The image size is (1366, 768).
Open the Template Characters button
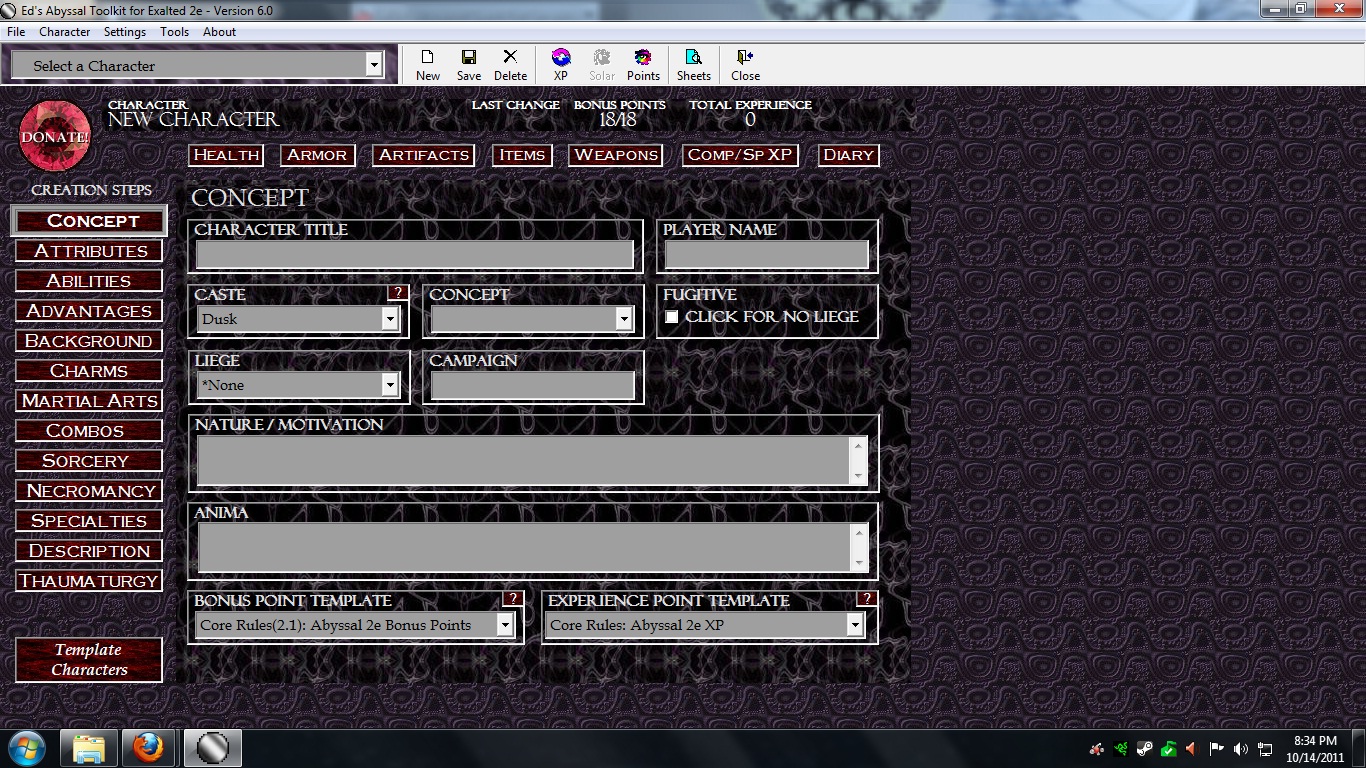click(90, 660)
